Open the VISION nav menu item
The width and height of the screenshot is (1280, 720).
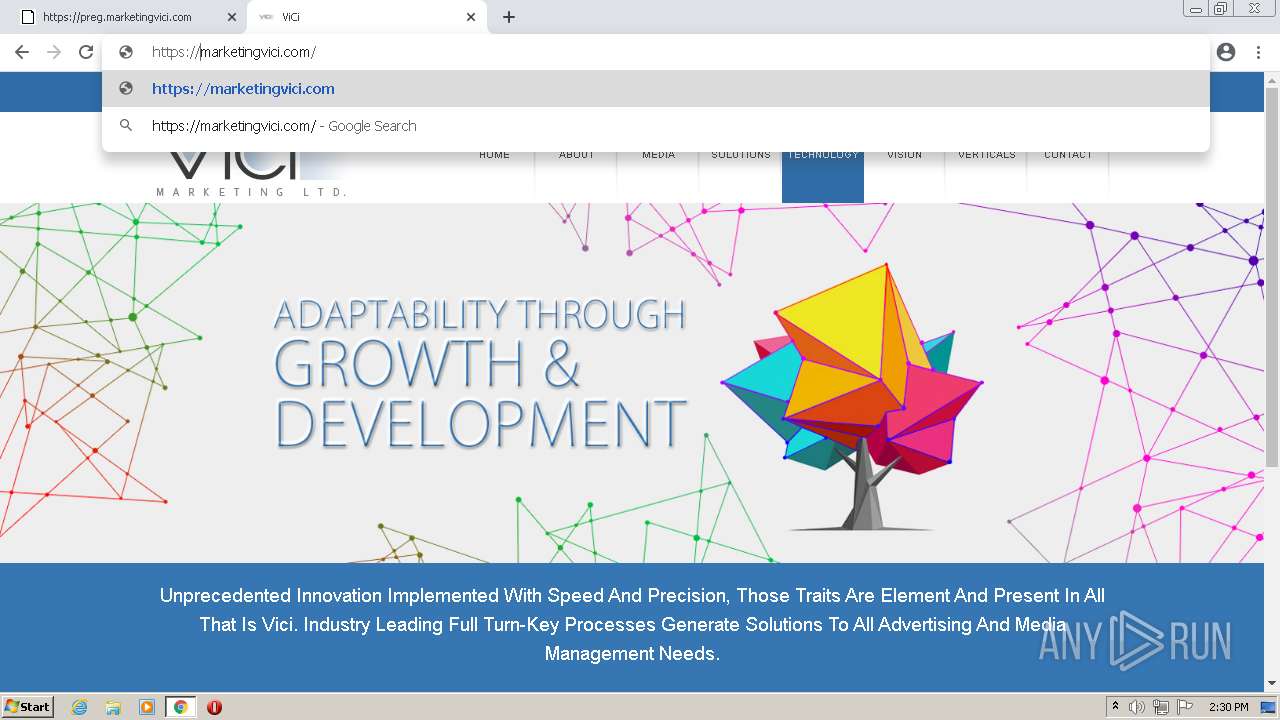(904, 155)
